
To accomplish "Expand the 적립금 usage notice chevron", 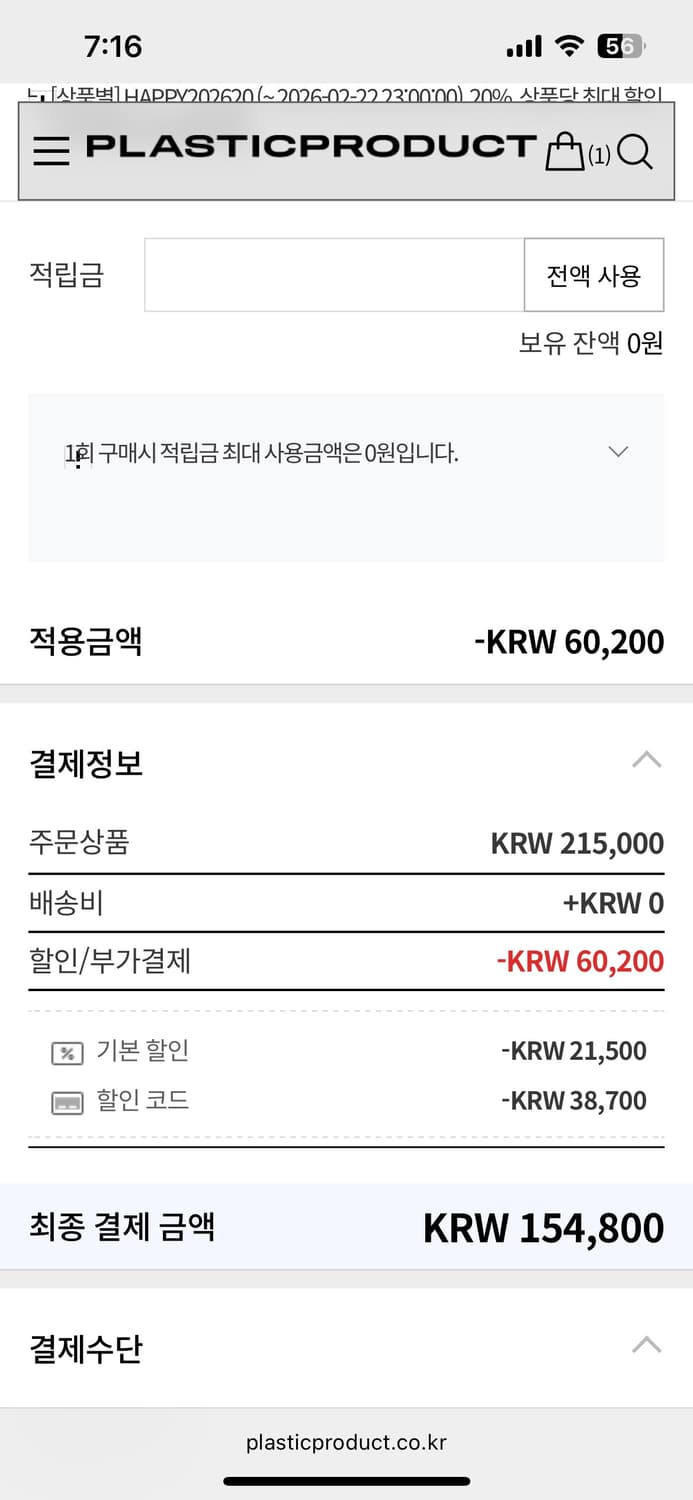I will point(618,452).
